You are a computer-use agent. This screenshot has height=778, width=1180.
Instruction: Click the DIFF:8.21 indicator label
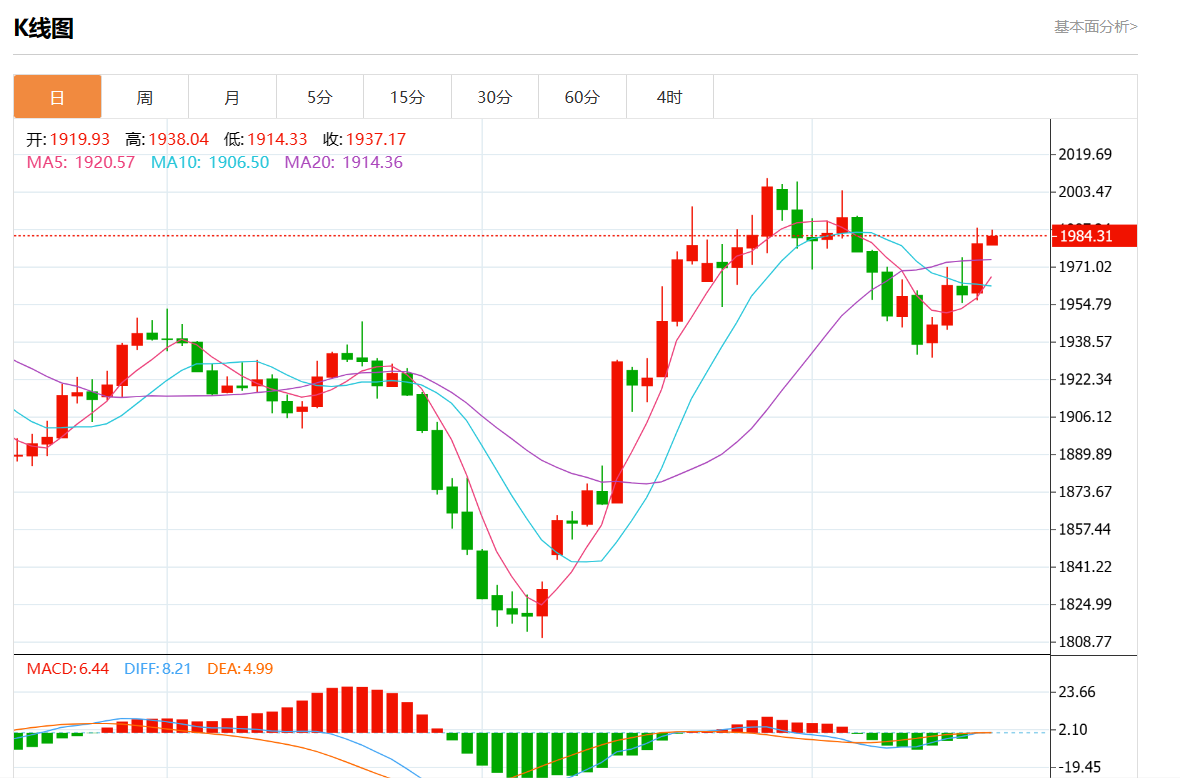[x=158, y=669]
